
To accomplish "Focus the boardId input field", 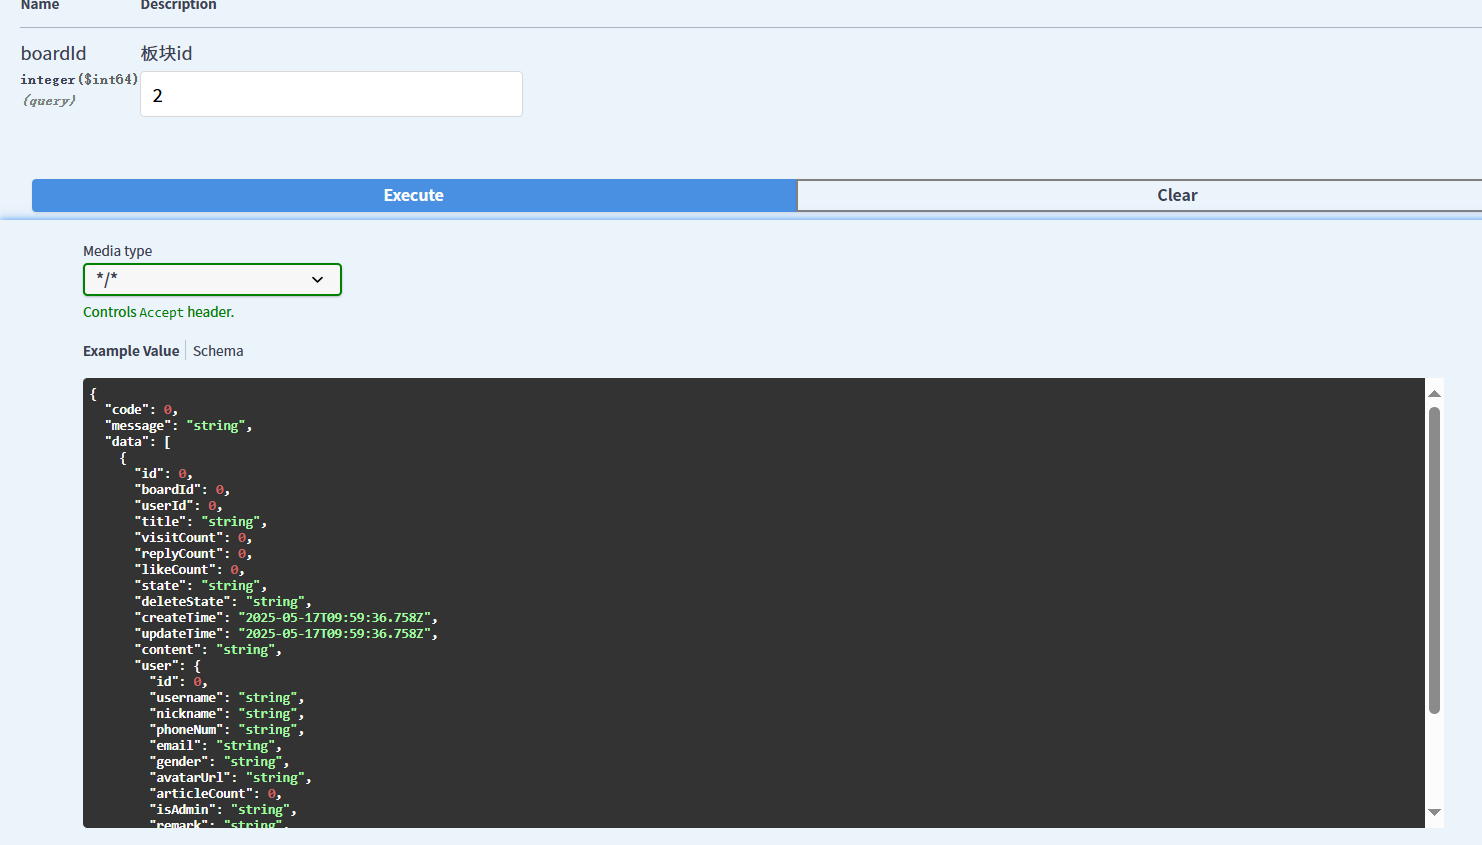I will coord(331,94).
